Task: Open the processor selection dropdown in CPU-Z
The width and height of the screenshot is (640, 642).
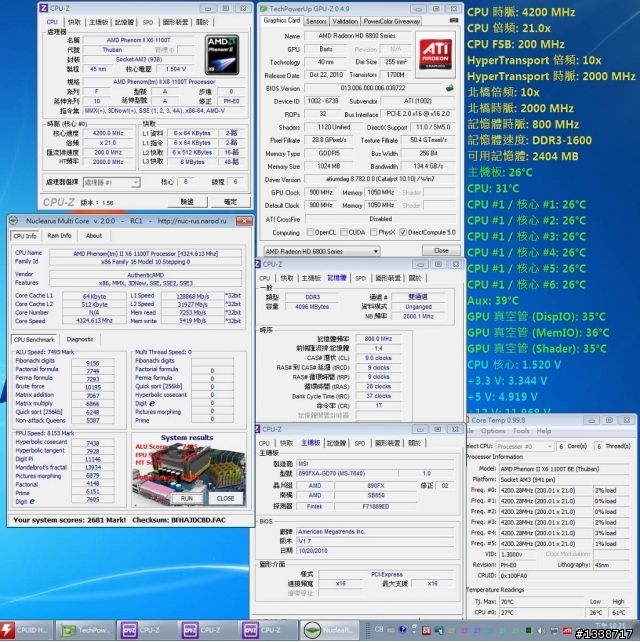Action: click(x=112, y=182)
